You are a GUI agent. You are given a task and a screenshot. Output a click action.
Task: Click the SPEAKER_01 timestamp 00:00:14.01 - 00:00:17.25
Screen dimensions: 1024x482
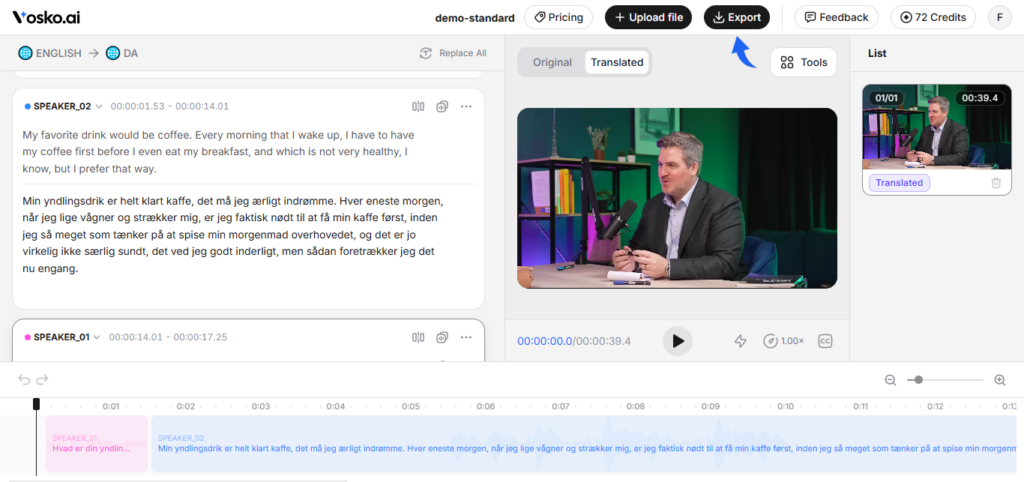(168, 338)
